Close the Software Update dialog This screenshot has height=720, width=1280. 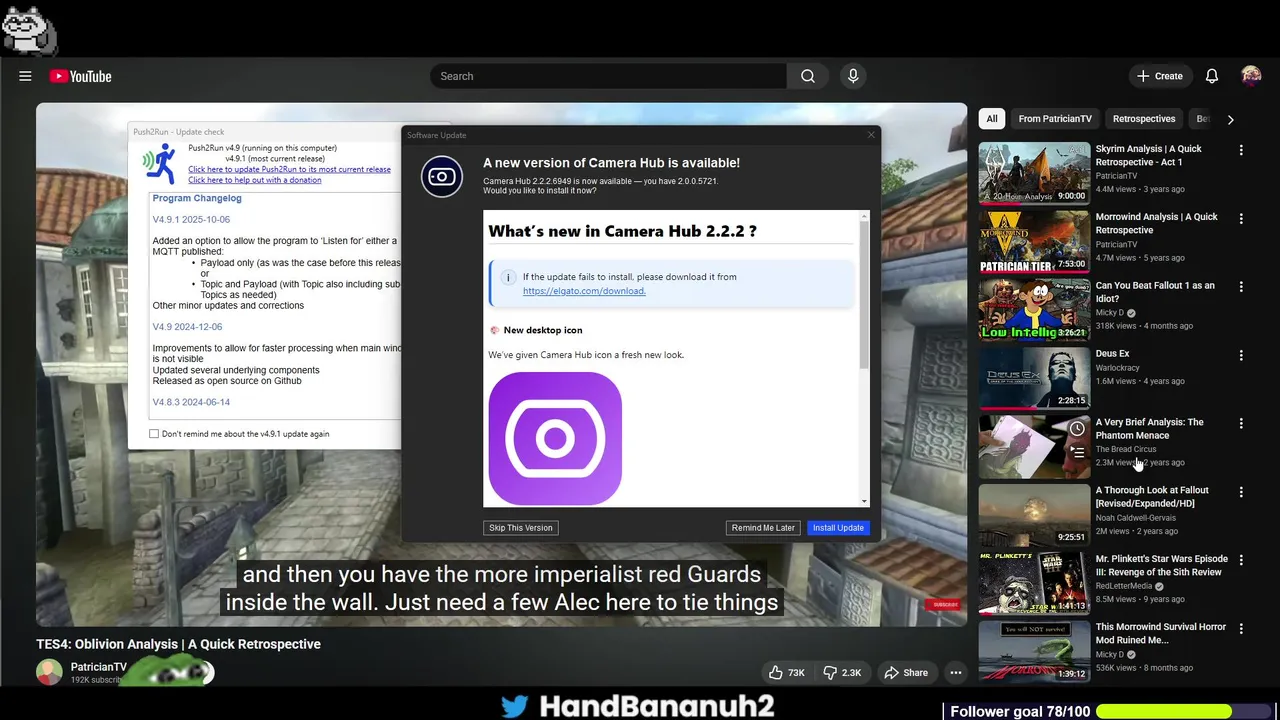(870, 135)
